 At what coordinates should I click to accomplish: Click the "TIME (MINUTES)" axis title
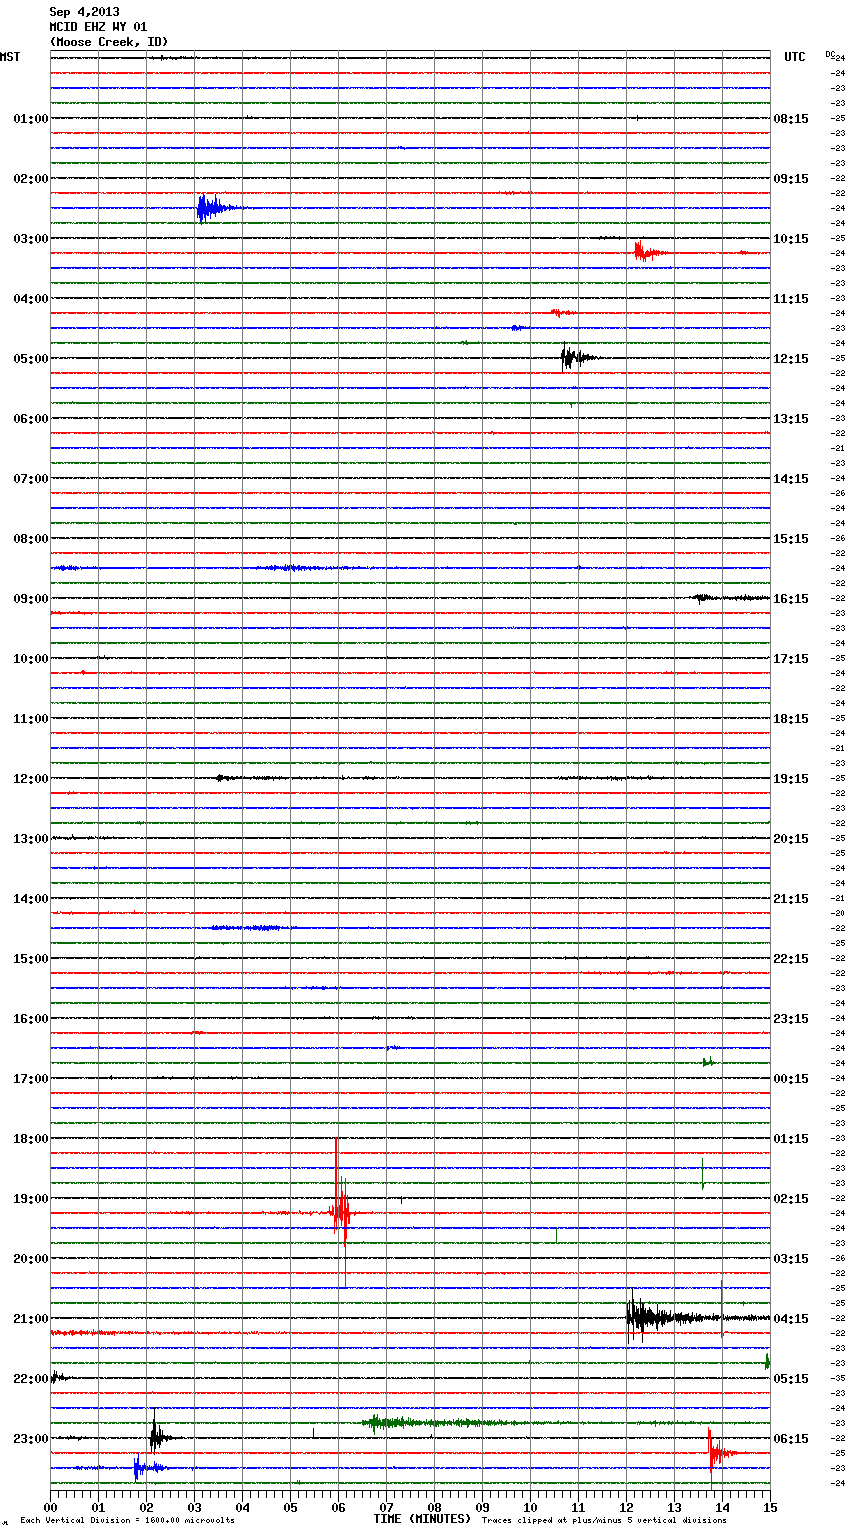tap(422, 1519)
